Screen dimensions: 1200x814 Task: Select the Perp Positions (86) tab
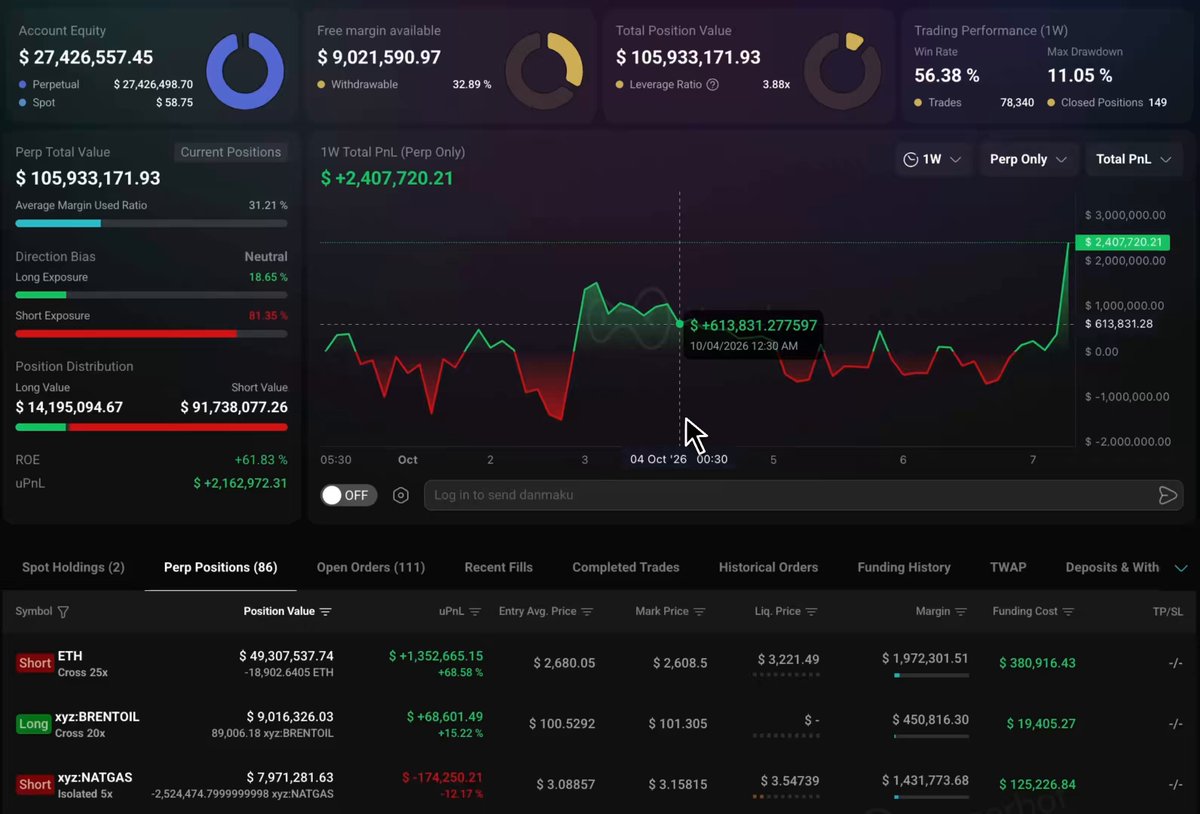click(220, 567)
